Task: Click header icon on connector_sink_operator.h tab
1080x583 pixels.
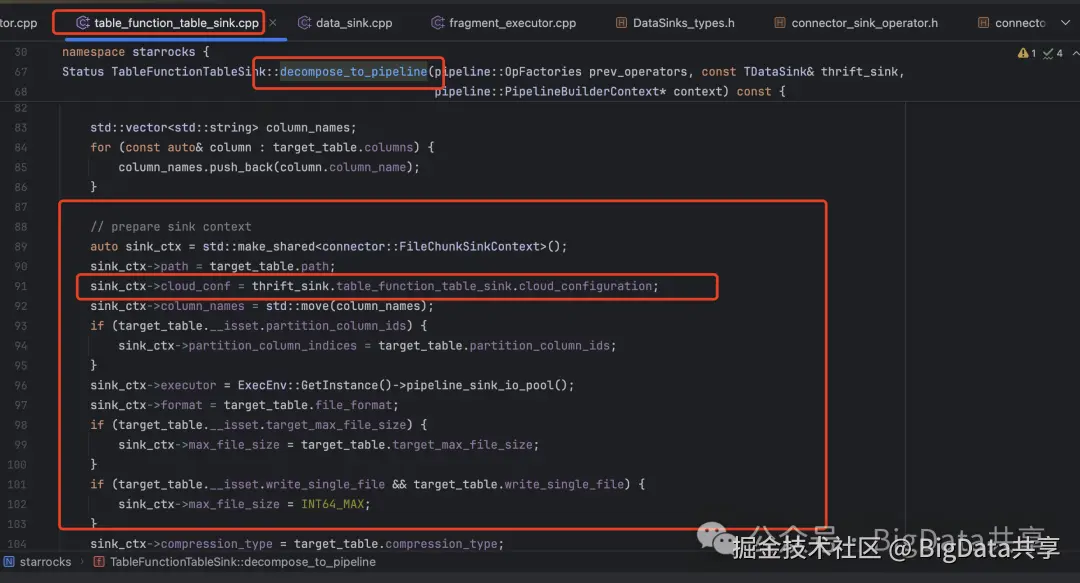Action: pos(779,23)
